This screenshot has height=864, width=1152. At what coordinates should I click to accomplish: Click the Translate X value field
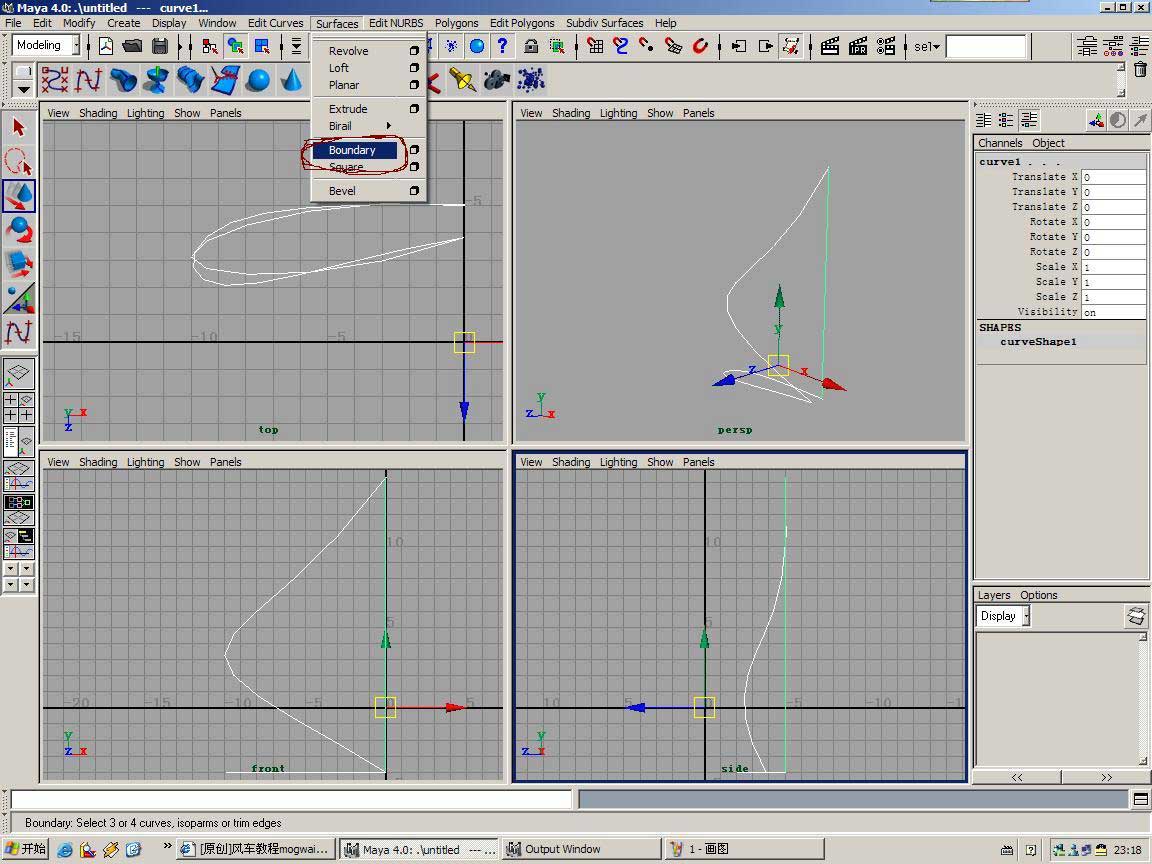[1112, 177]
